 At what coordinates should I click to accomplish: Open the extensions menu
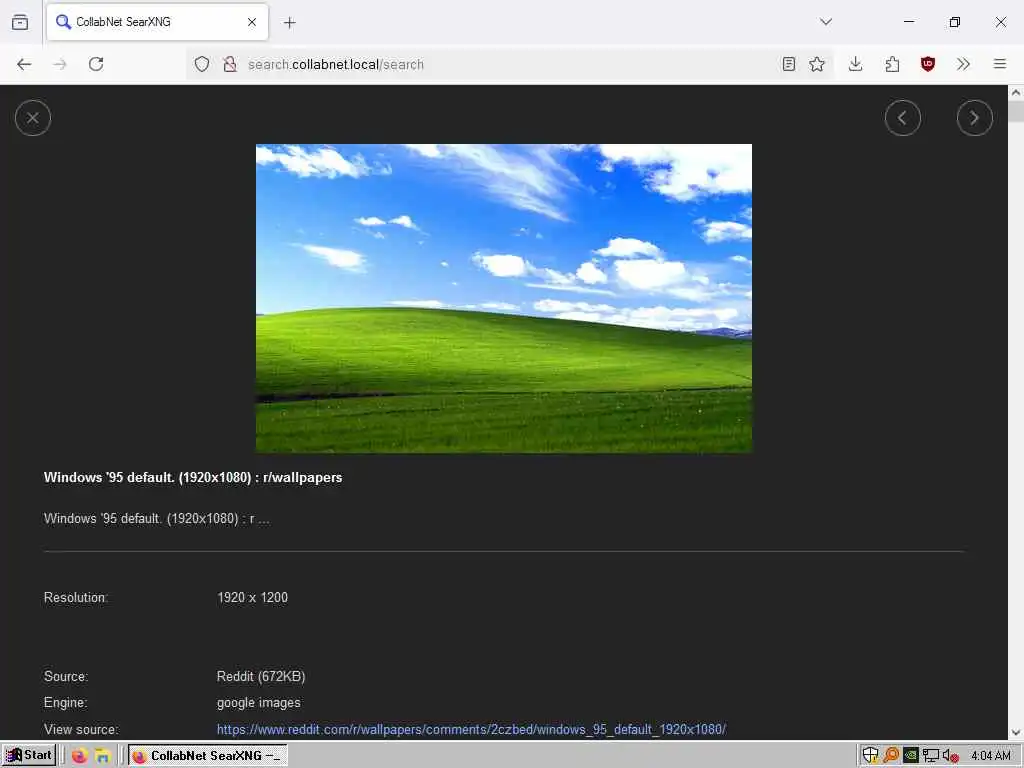coord(892,64)
